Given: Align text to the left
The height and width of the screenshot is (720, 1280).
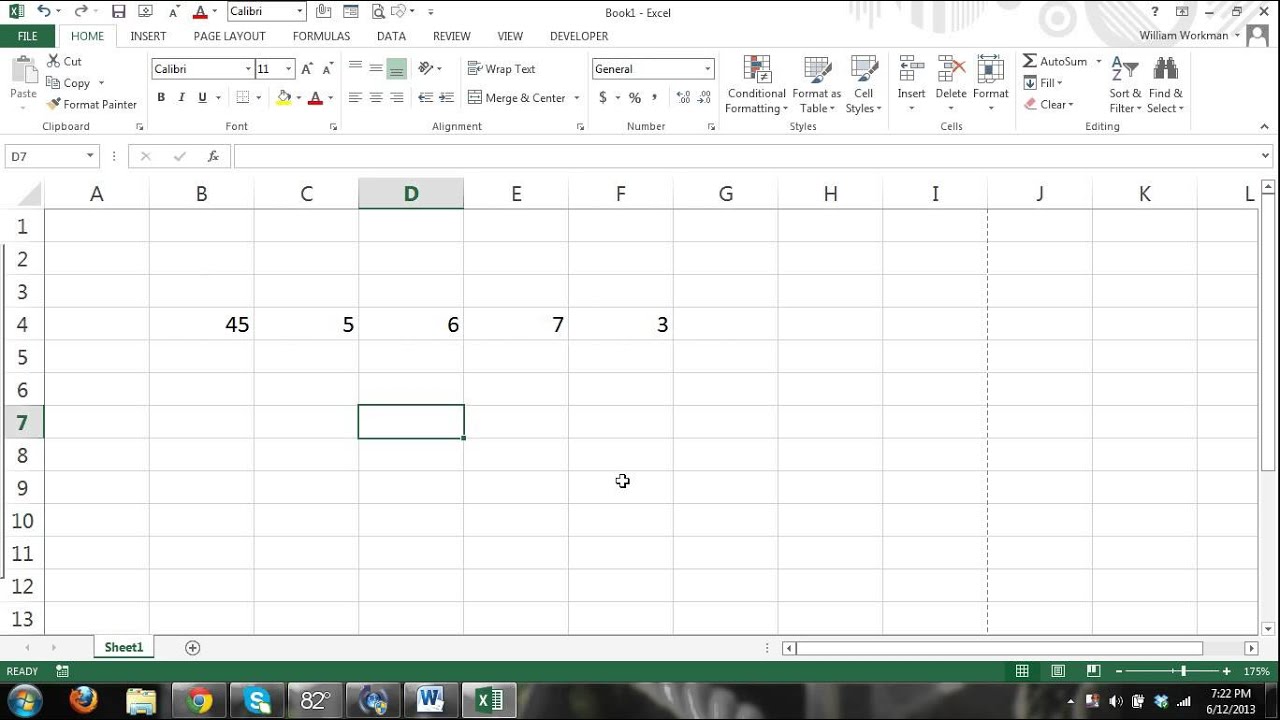Looking at the screenshot, I should pyautogui.click(x=355, y=97).
